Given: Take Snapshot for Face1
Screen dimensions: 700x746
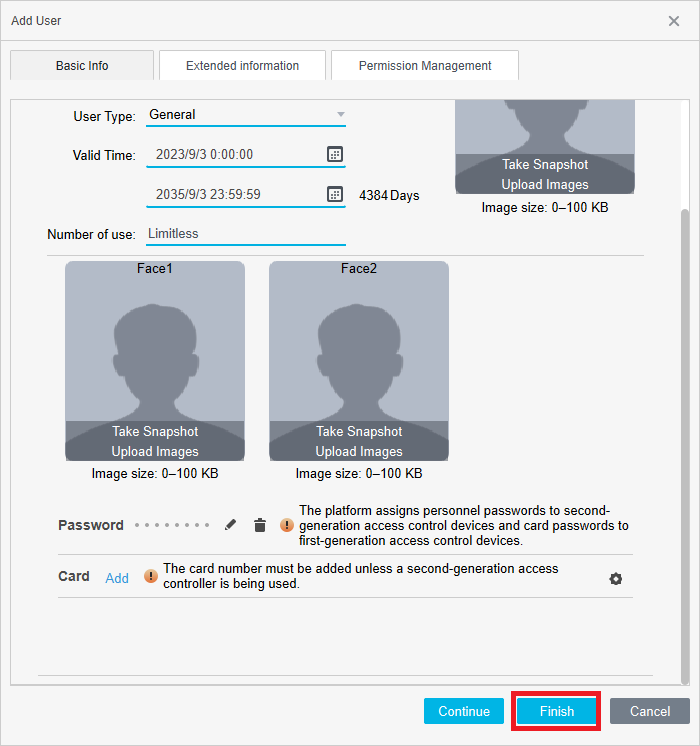Looking at the screenshot, I should [155, 432].
